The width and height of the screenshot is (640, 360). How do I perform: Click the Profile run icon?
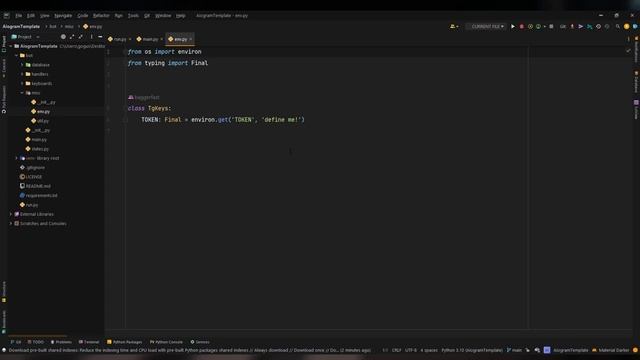(x=538, y=27)
